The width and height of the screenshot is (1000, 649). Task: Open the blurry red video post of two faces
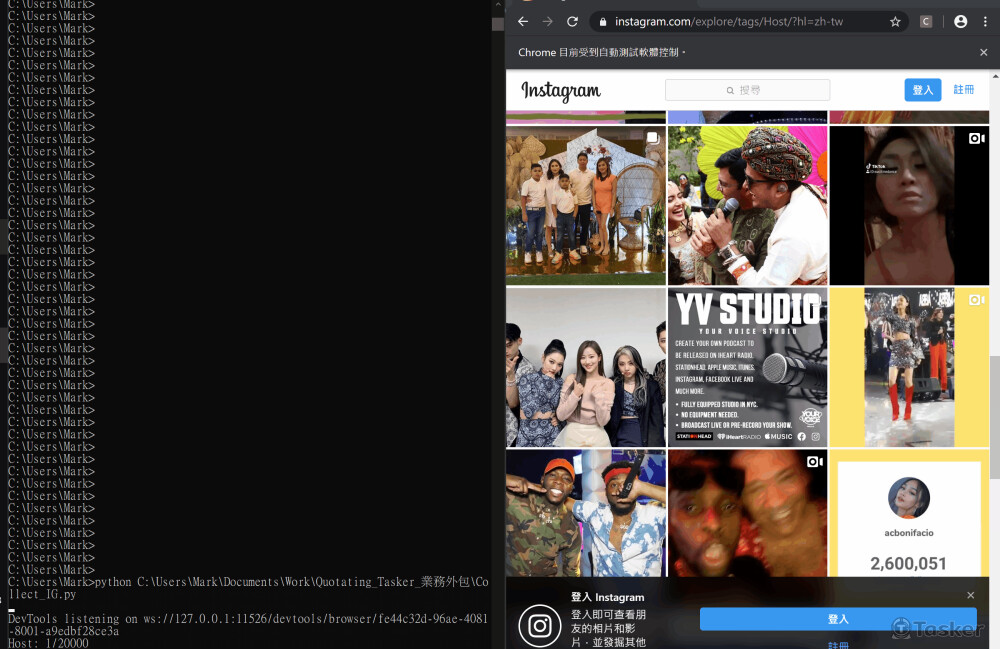(747, 513)
